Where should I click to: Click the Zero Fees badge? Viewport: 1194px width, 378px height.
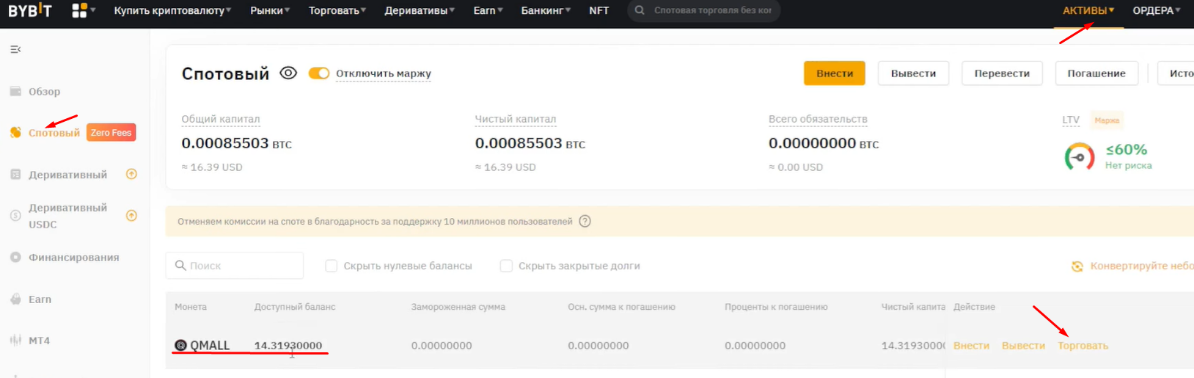tap(111, 133)
